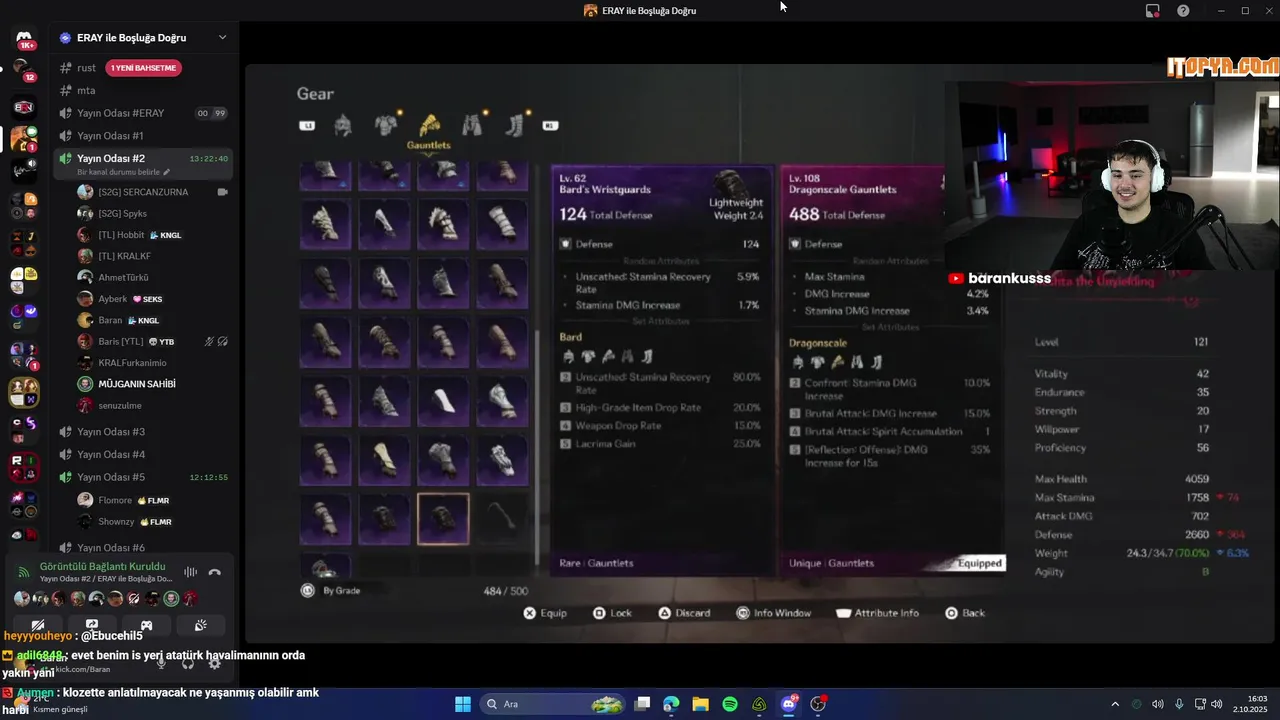
Task: Join voice channel Yayın Odası #1
Action: tap(143, 136)
